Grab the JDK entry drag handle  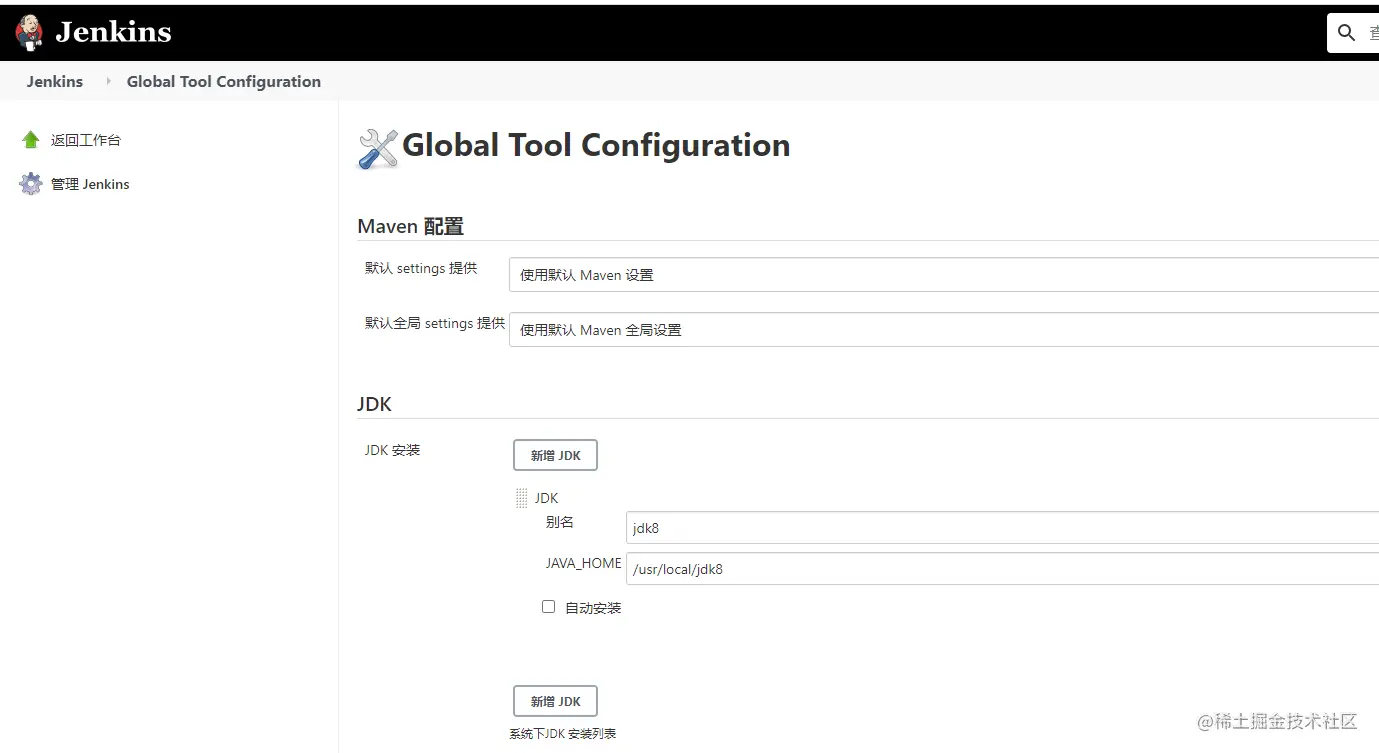[x=521, y=498]
